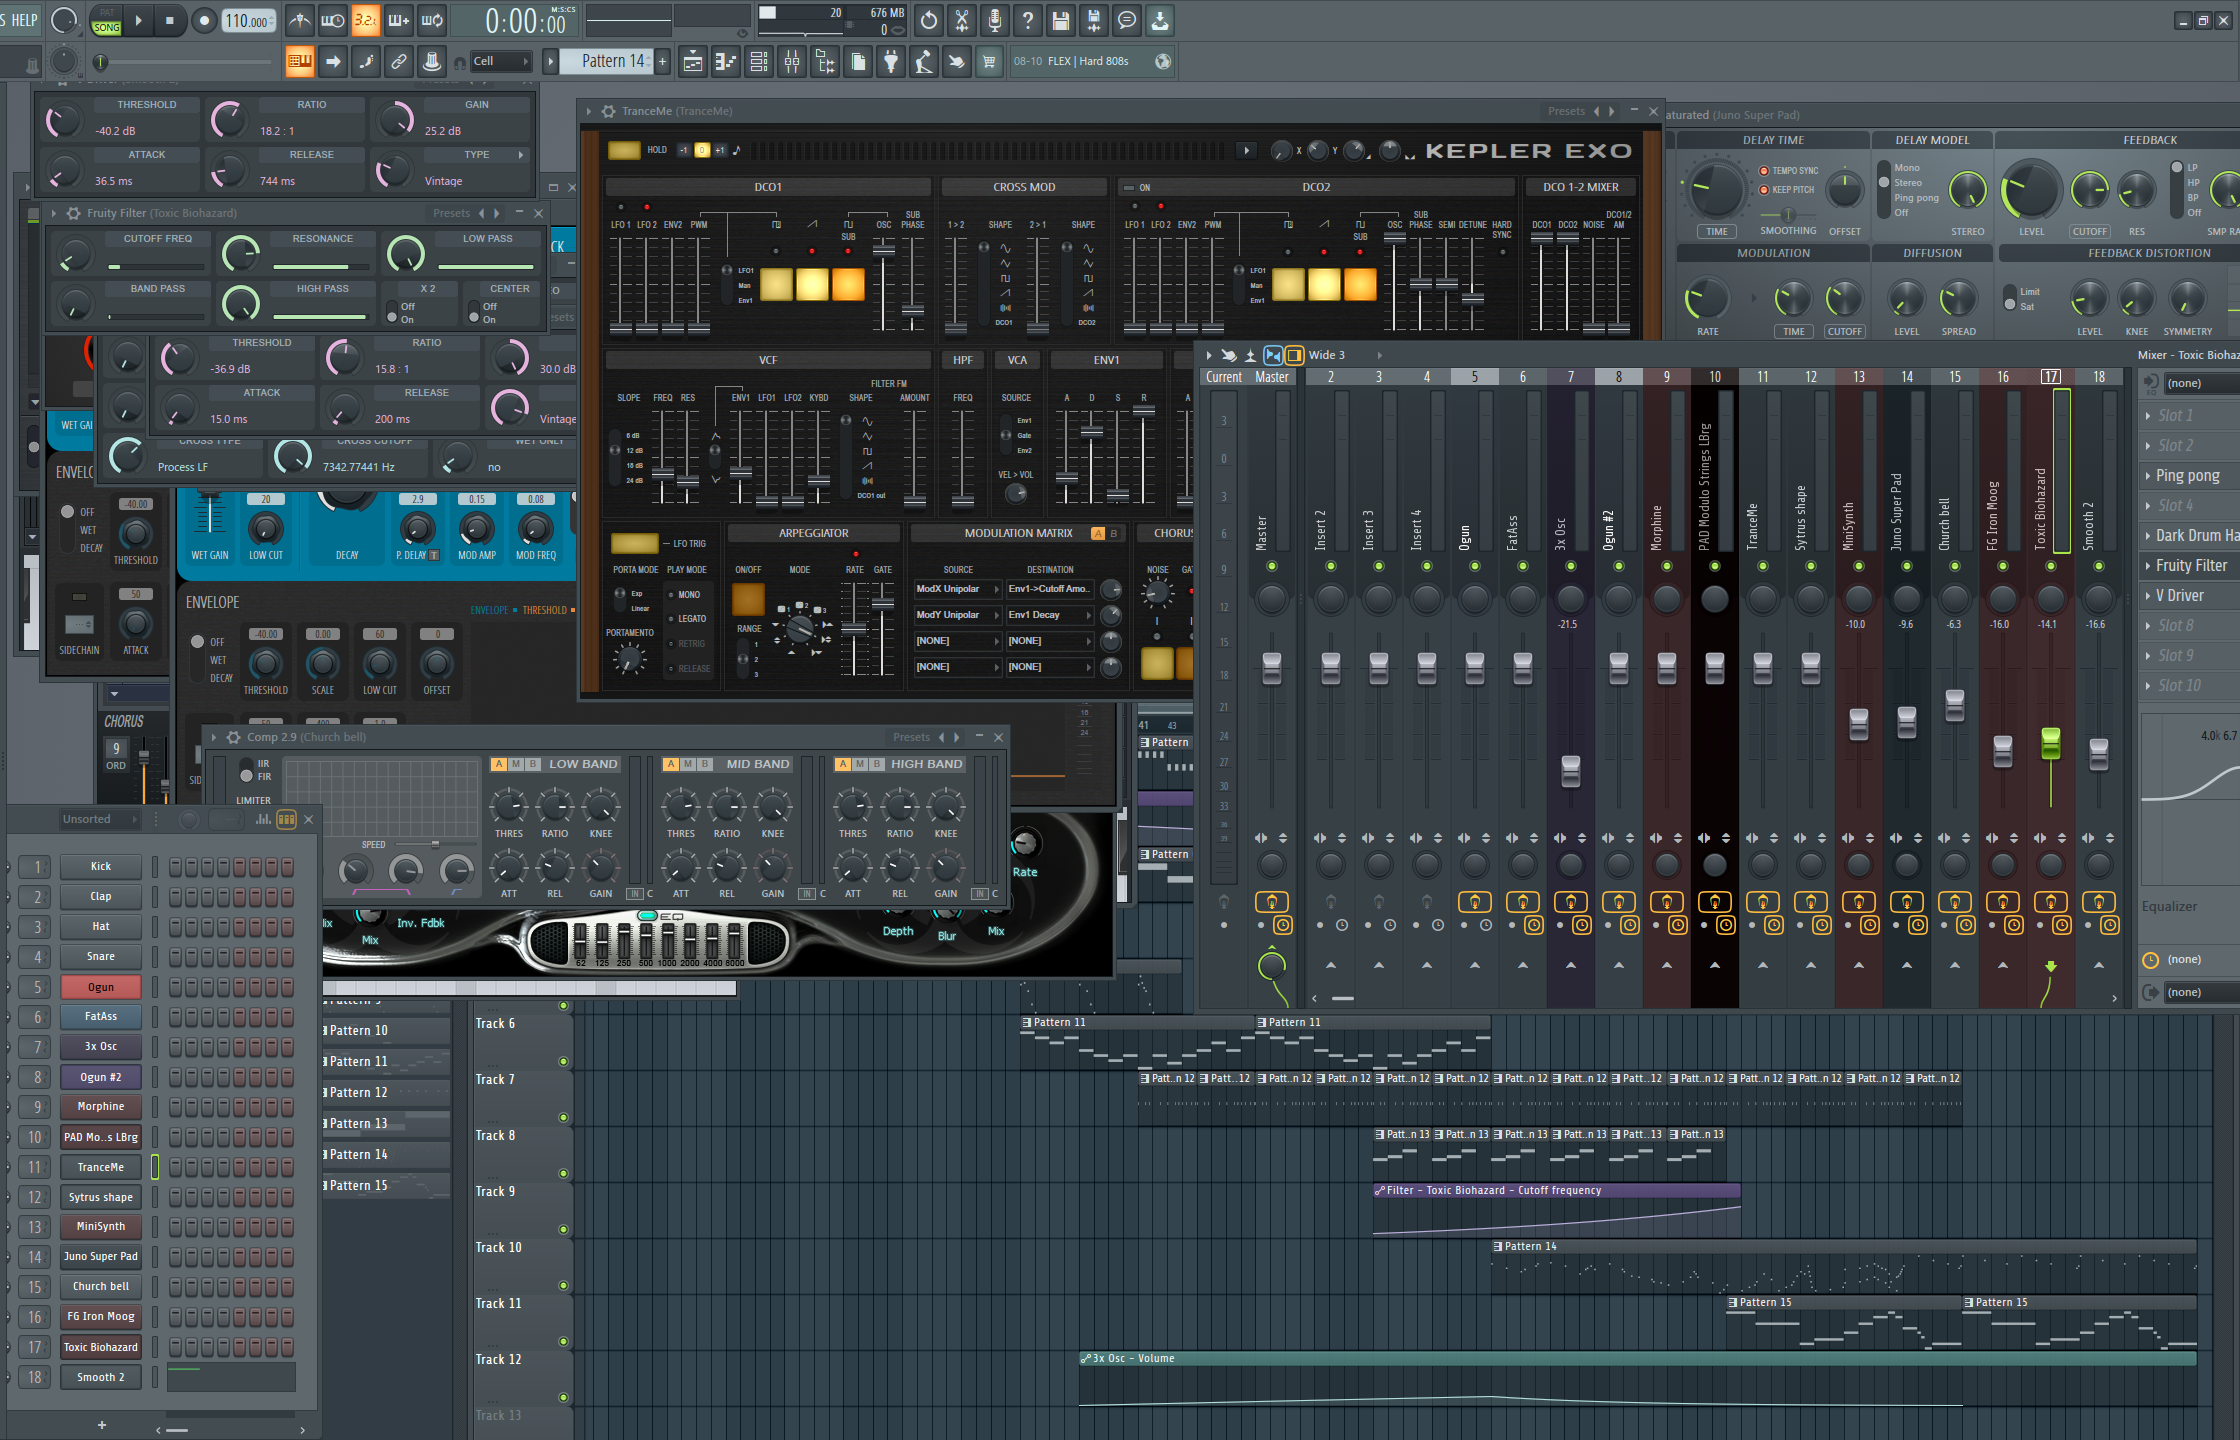Click the speech bubble icon in top toolbar
Viewport: 2240px width, 1440px height.
click(1127, 20)
